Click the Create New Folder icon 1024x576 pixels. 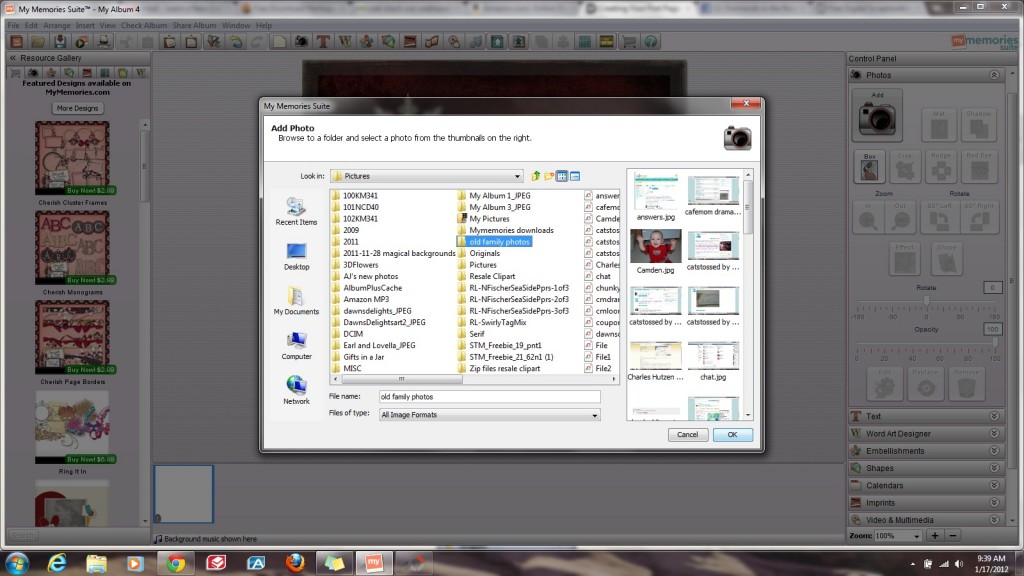click(x=549, y=176)
